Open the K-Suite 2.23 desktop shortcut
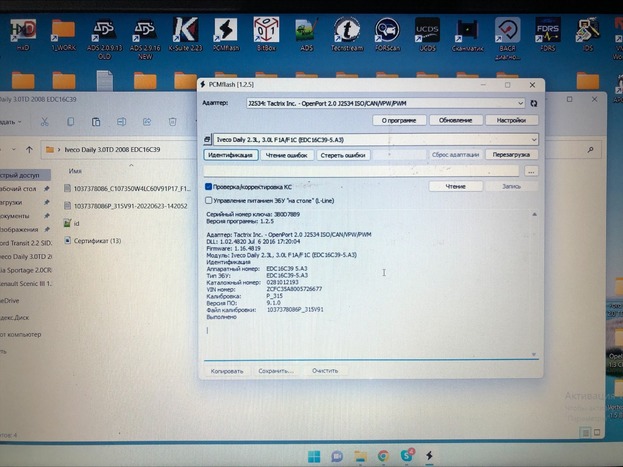Viewport: 623px width, 467px height. tap(185, 34)
